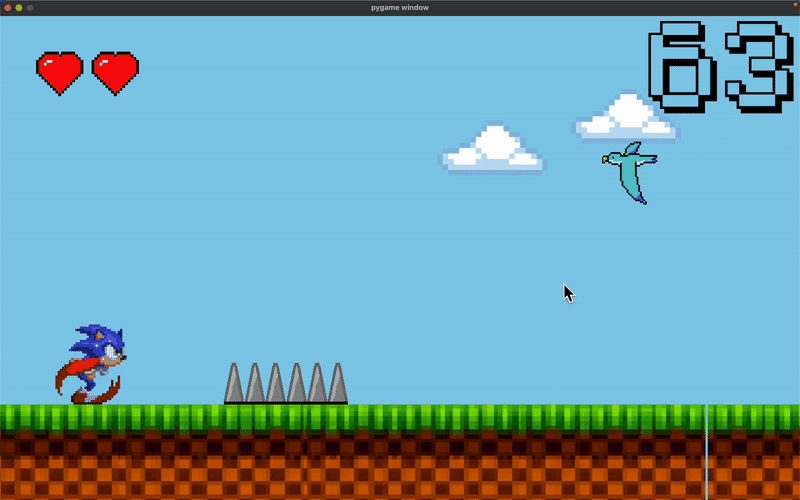Viewport: 800px width, 500px height.
Task: Click the score digit 3
Action: [x=760, y=67]
